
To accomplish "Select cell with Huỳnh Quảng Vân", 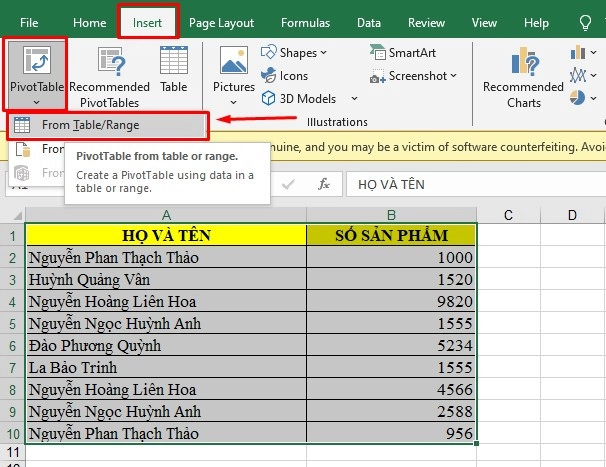I will [166, 280].
